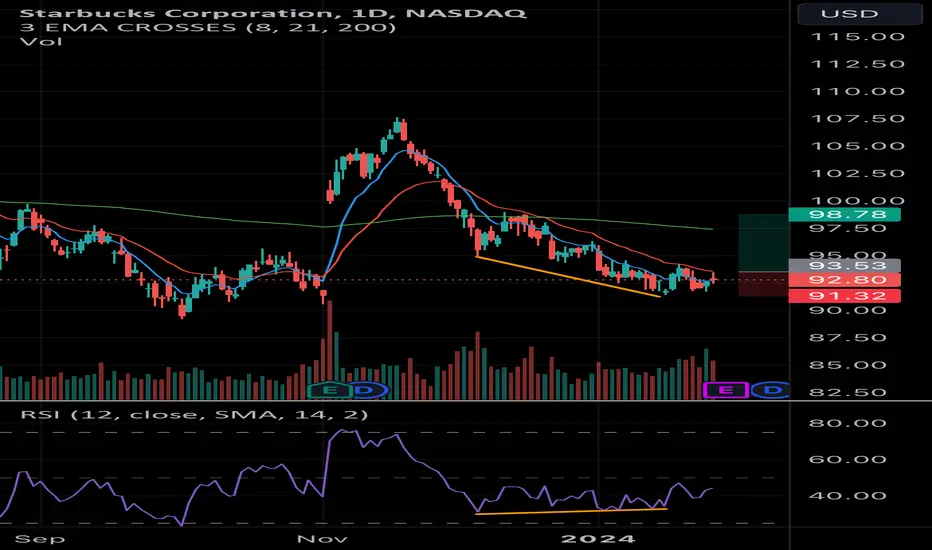Image resolution: width=932 pixels, height=550 pixels.
Task: Click the 2024 label on the time axis
Action: tap(598, 539)
